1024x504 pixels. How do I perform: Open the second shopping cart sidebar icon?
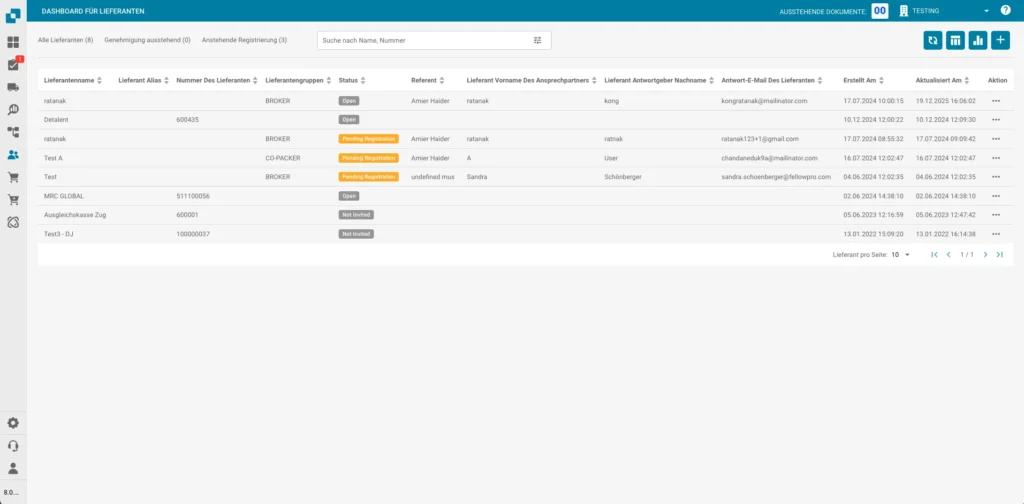[x=13, y=200]
